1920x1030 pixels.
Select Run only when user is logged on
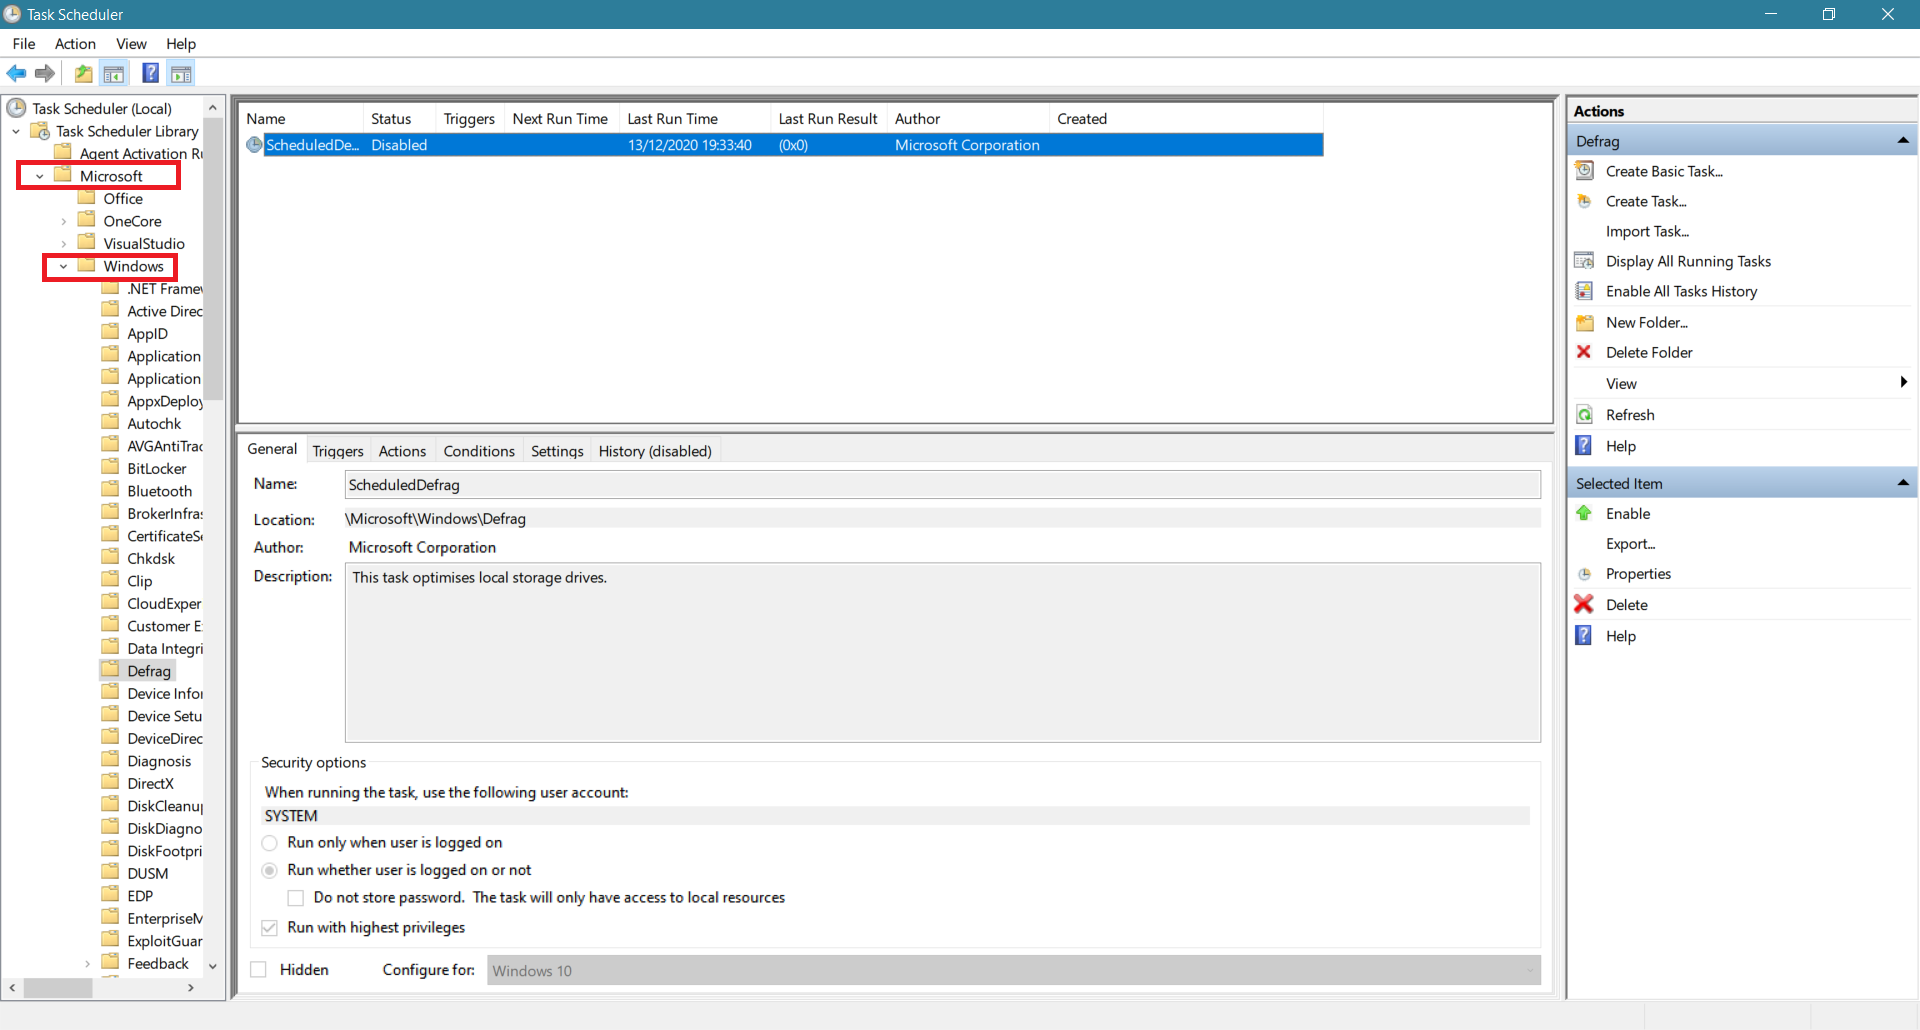(270, 843)
